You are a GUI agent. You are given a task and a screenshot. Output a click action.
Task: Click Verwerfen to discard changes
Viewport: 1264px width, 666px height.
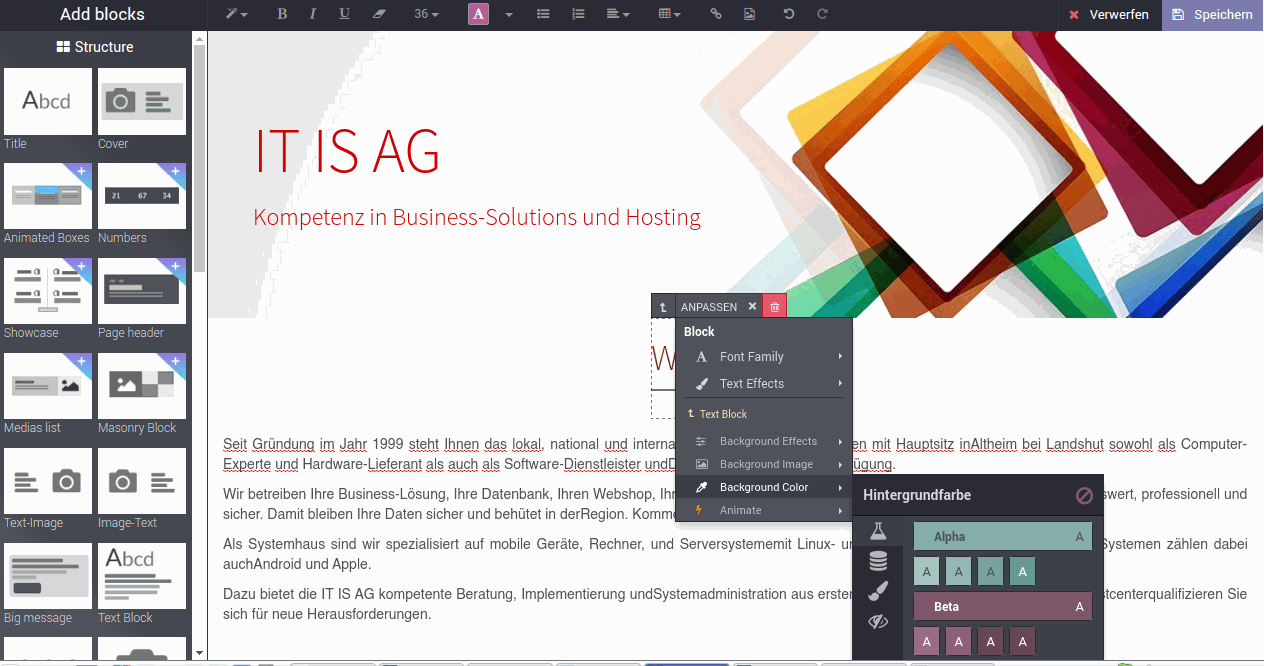click(1109, 15)
